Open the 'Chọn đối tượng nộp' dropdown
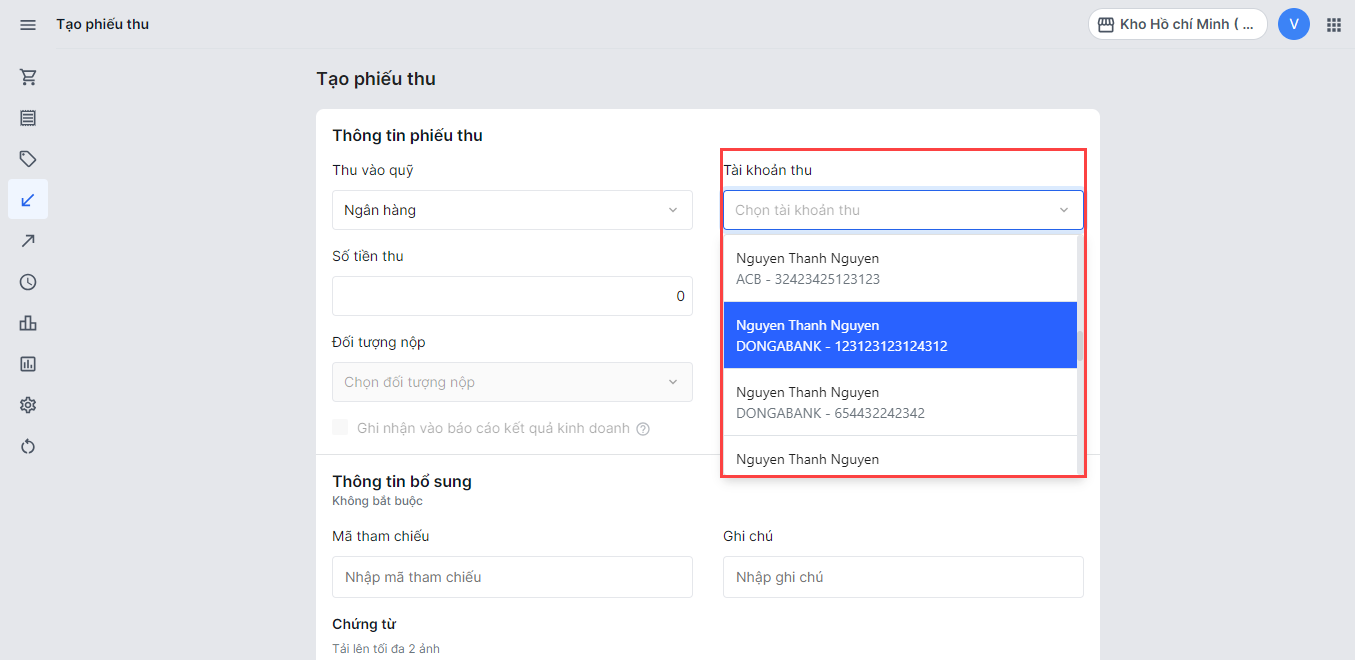Viewport: 1355px width, 660px height. click(512, 382)
